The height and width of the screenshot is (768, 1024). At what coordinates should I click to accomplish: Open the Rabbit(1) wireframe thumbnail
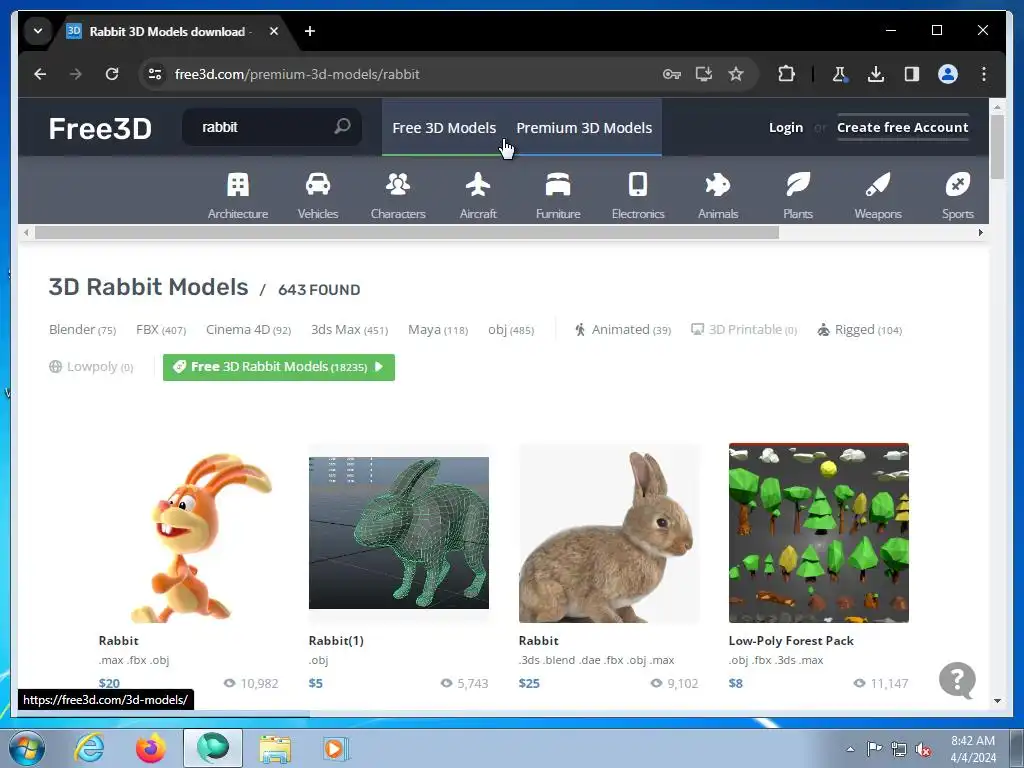398,533
